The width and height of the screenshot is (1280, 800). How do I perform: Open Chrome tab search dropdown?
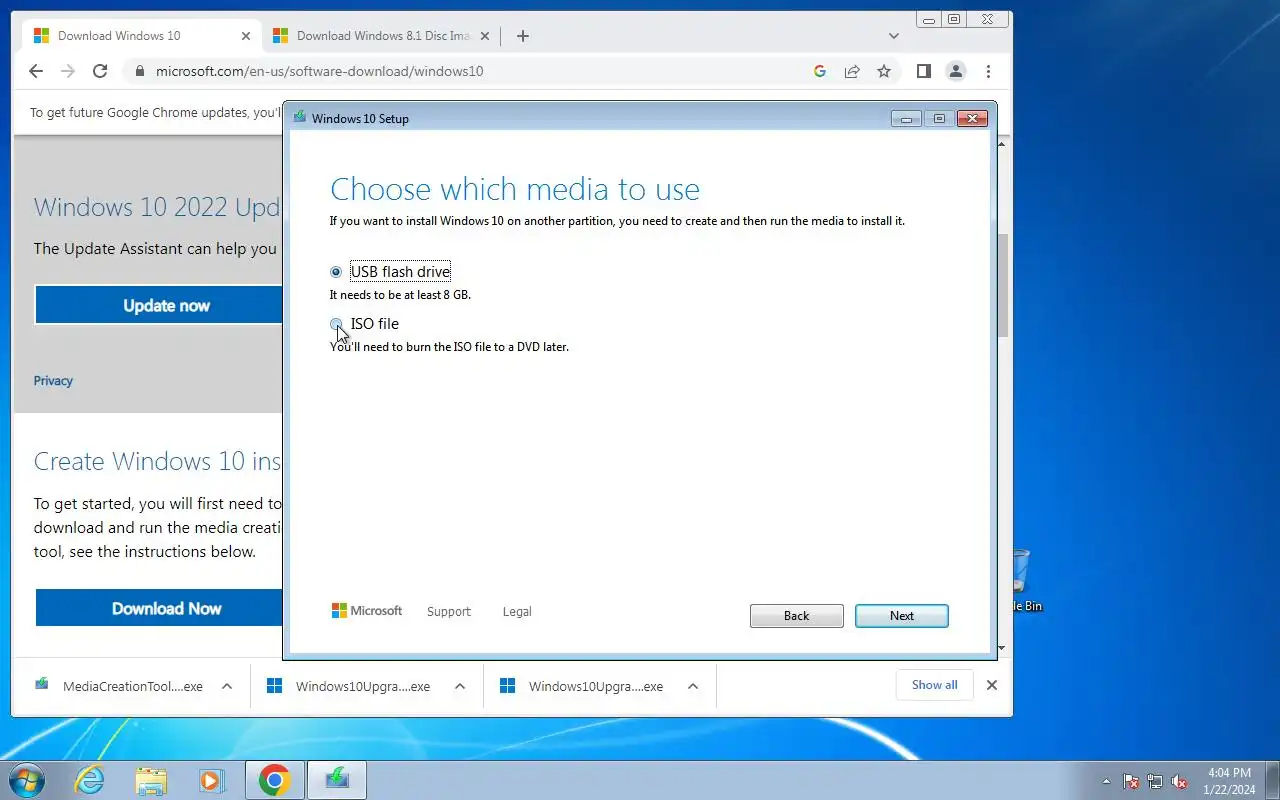[x=894, y=36]
